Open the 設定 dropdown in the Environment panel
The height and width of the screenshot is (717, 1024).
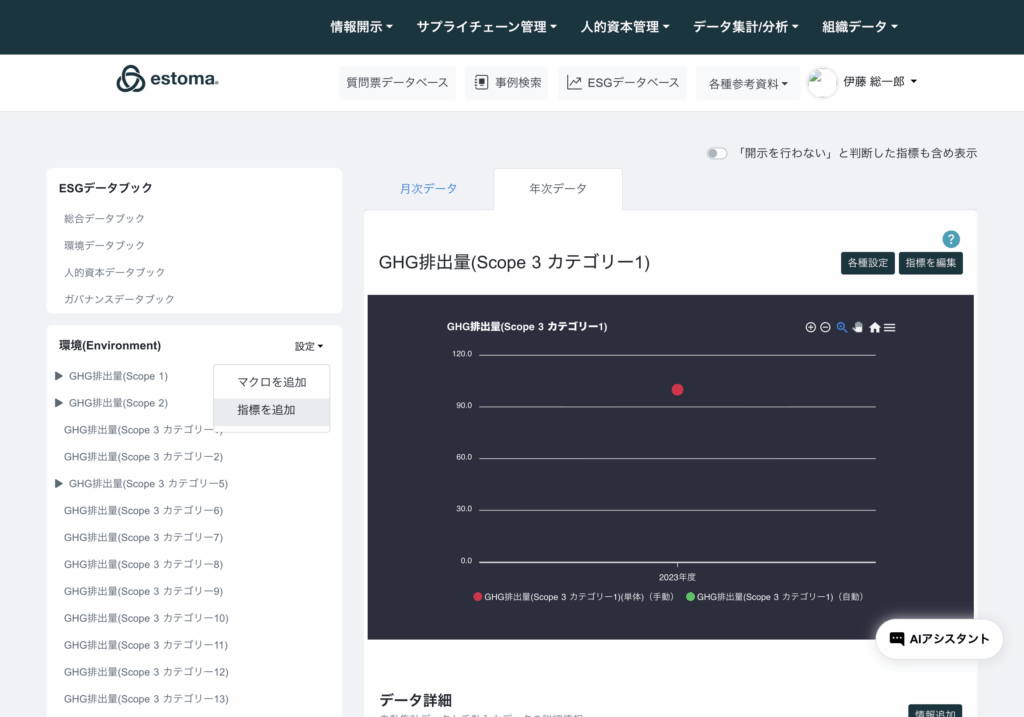tap(308, 346)
